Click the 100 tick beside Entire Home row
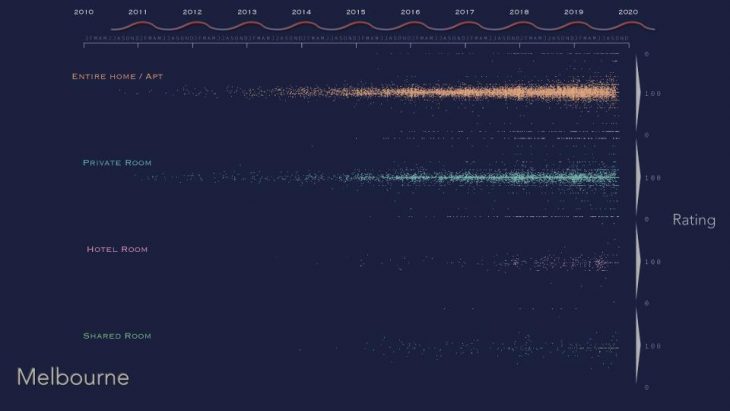The height and width of the screenshot is (411, 730). 654,93
